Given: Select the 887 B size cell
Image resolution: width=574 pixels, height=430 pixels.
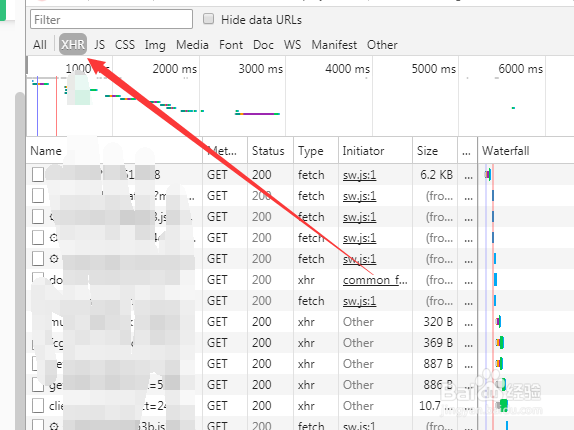Looking at the screenshot, I should [x=438, y=364].
